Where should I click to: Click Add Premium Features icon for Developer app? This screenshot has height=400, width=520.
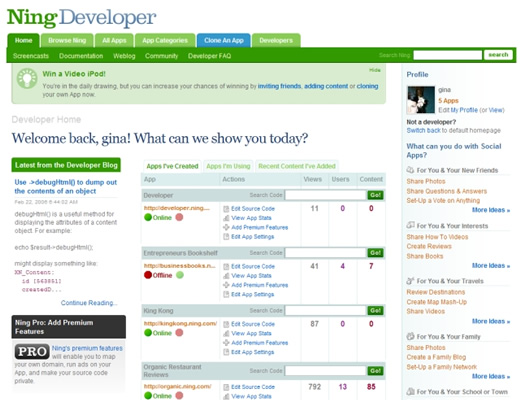pos(226,227)
